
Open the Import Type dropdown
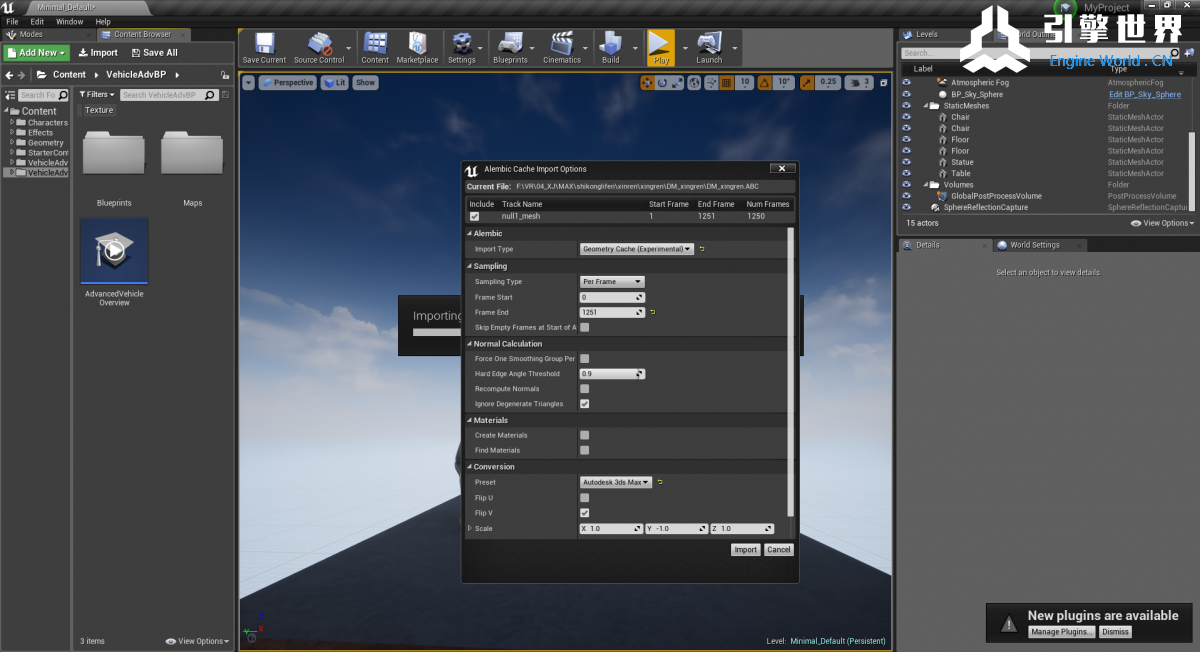(637, 249)
